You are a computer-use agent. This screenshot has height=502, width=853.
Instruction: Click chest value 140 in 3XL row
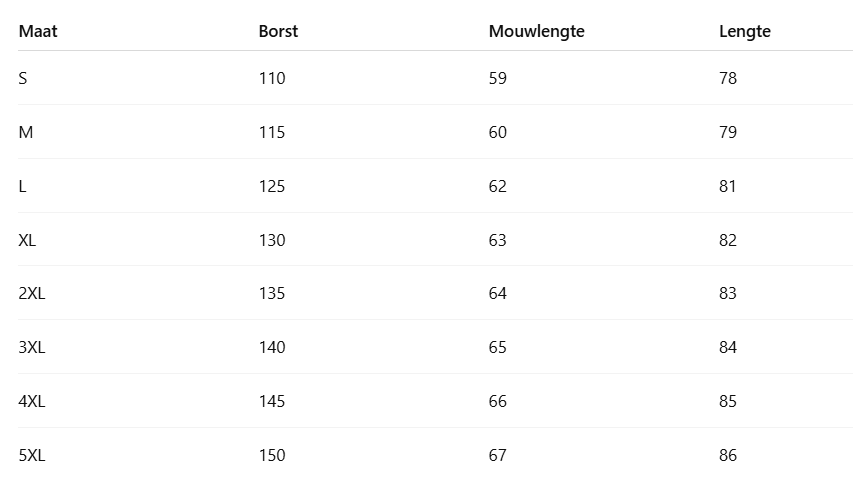point(272,347)
